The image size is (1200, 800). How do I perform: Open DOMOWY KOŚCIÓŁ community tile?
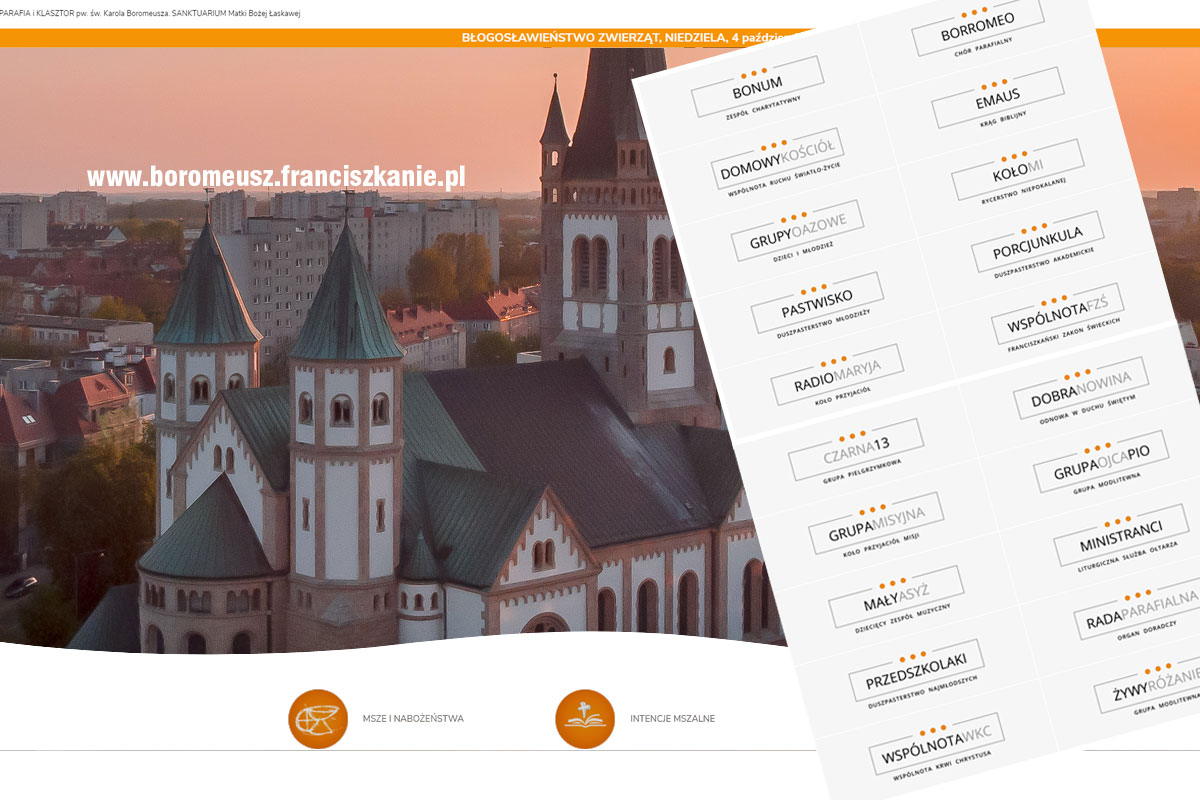pos(777,158)
